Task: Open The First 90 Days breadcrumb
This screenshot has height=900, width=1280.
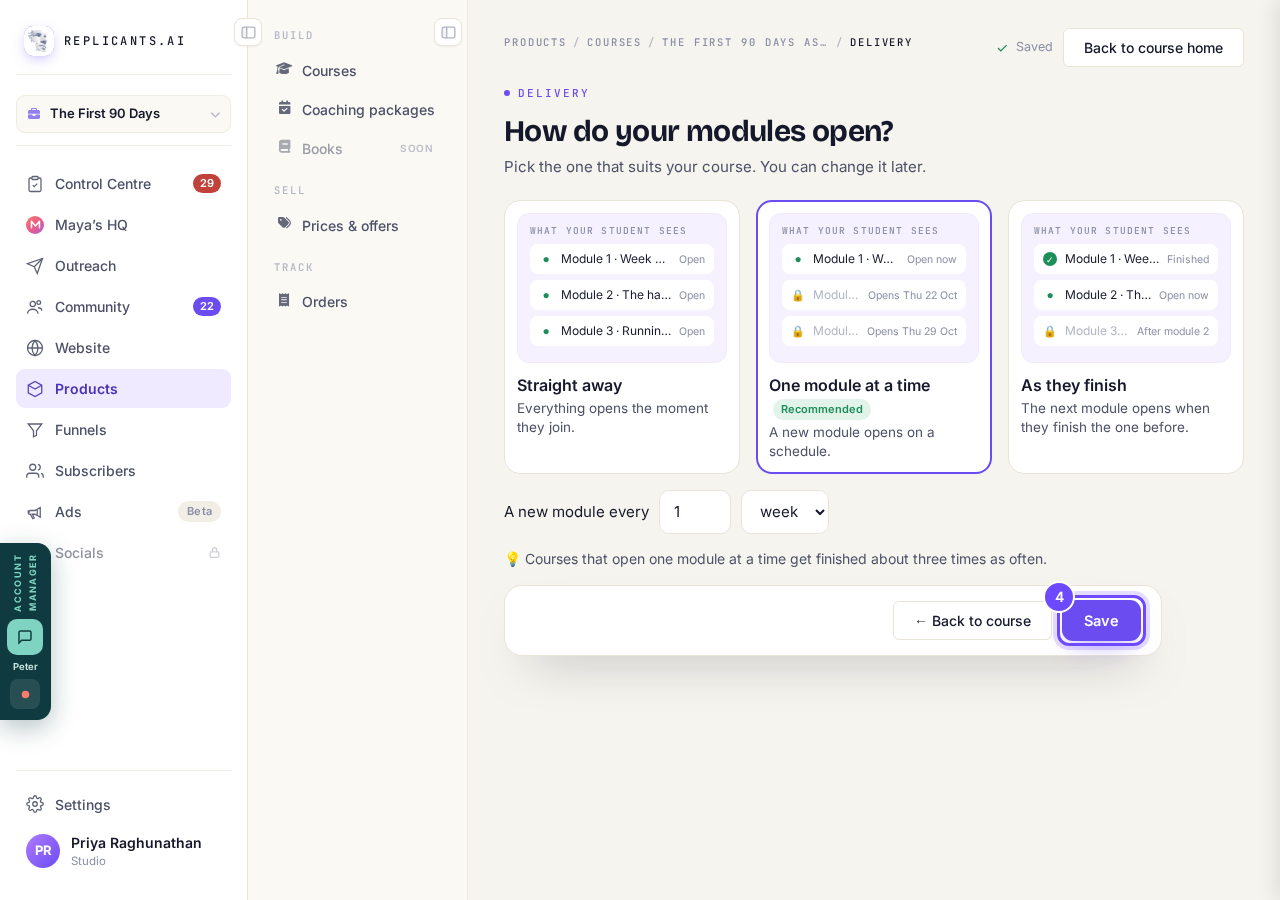Action: (x=745, y=42)
